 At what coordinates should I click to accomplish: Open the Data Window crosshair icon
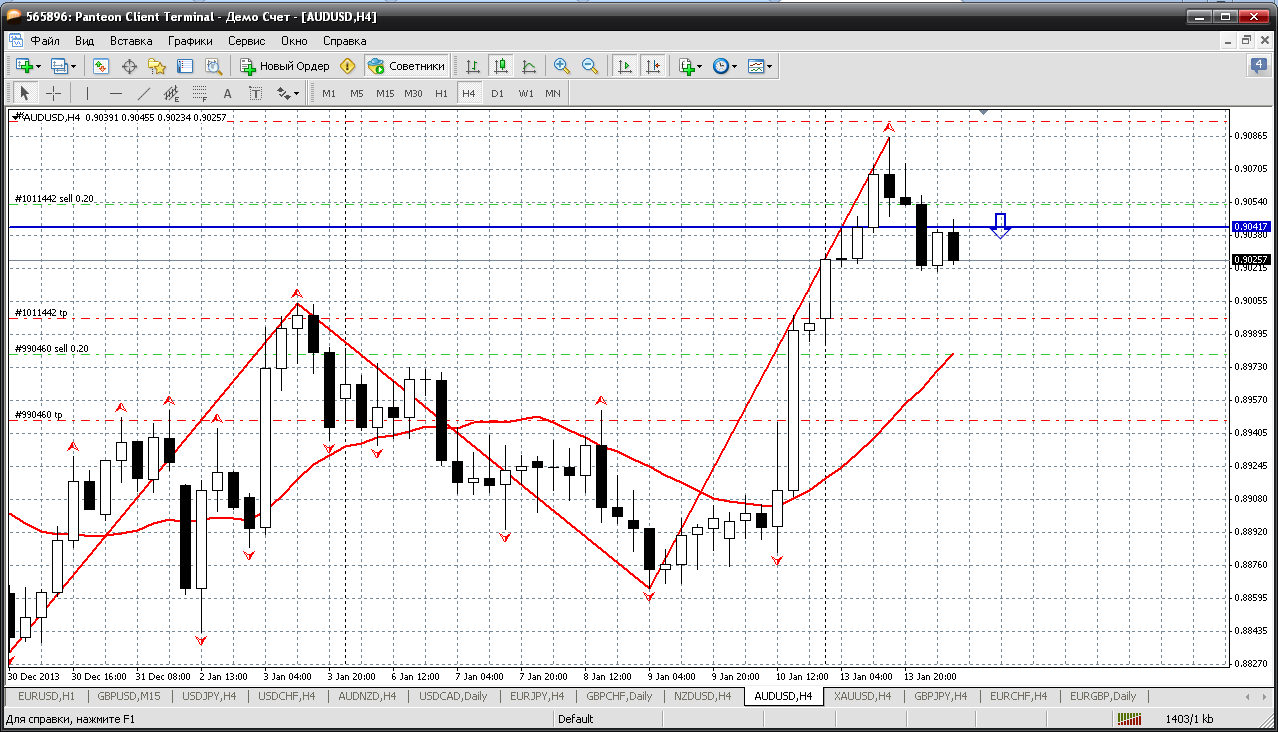pos(129,66)
